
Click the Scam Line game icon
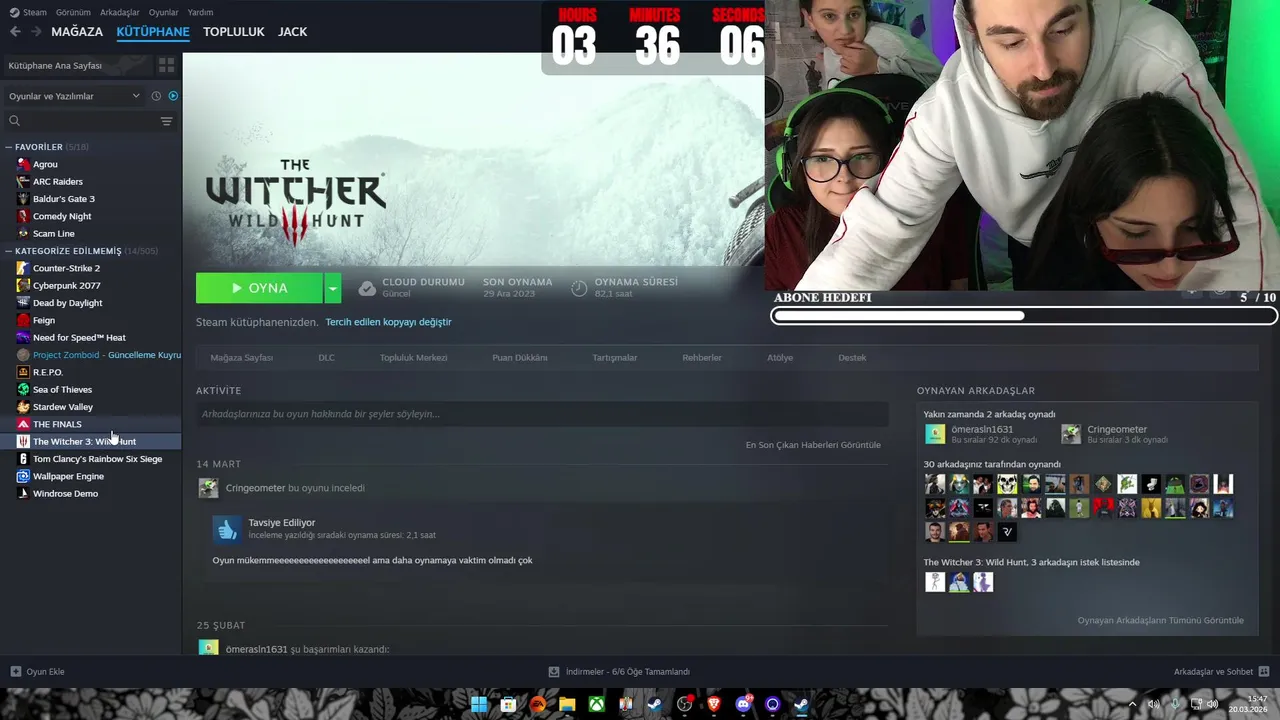coord(23,234)
